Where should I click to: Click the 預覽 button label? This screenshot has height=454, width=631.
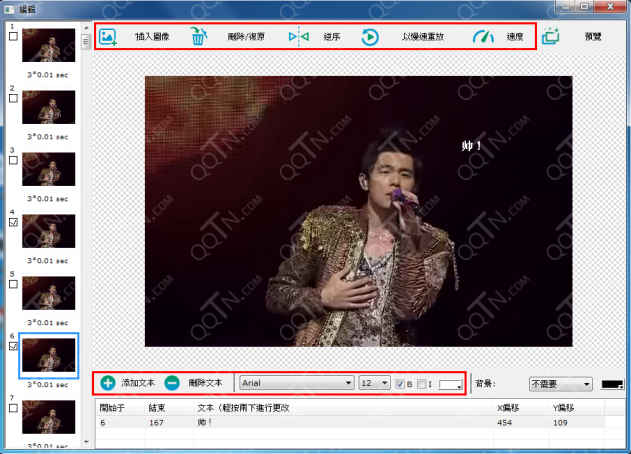tap(594, 38)
